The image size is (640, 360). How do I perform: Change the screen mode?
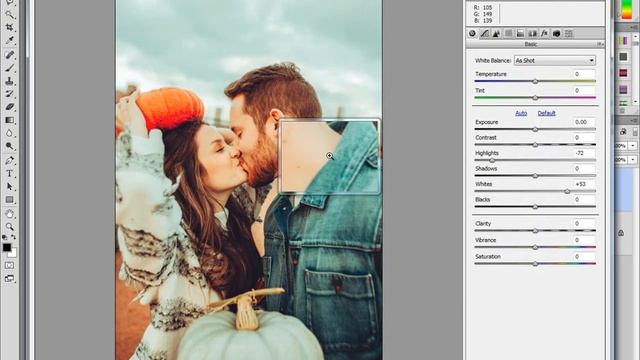(x=9, y=279)
